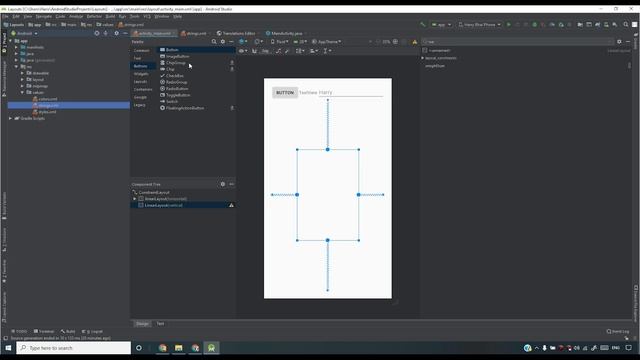Click the Windows taskbar search box

(74, 348)
